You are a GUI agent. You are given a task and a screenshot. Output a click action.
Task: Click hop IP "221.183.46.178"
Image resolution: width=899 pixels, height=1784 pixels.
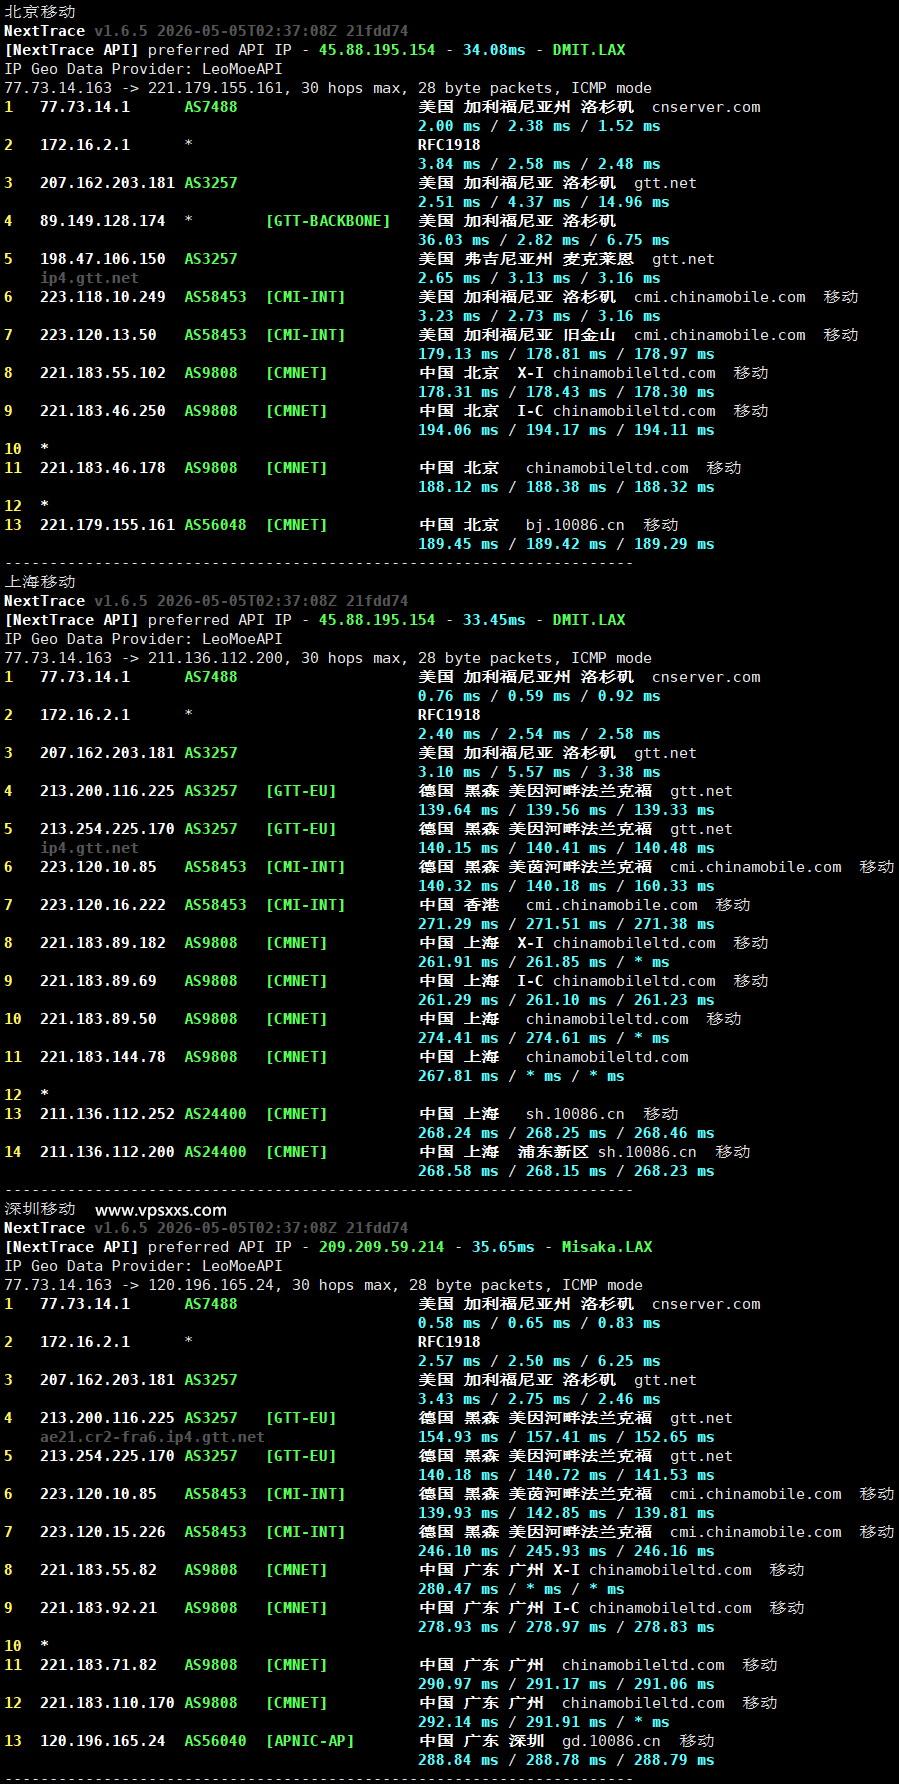tap(103, 467)
